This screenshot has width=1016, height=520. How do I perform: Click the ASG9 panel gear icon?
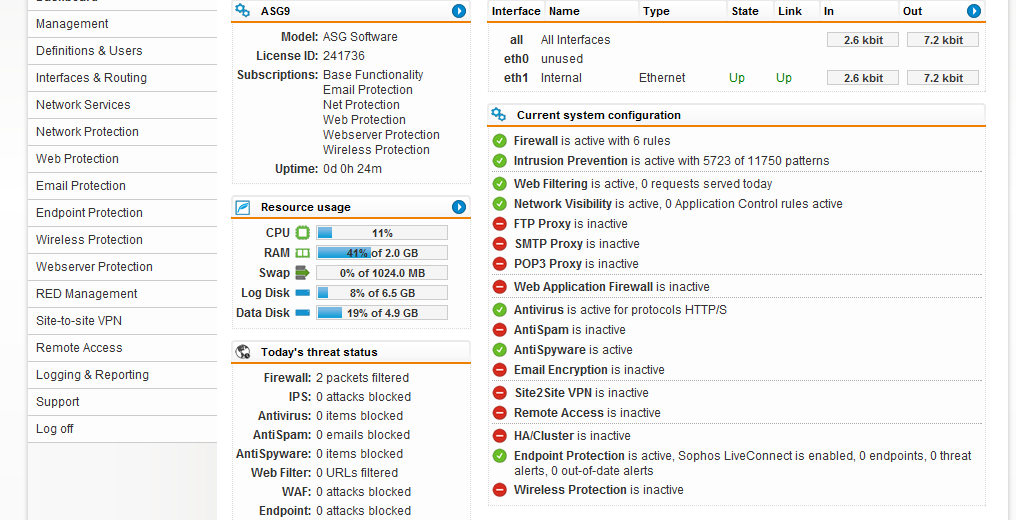[x=242, y=11]
